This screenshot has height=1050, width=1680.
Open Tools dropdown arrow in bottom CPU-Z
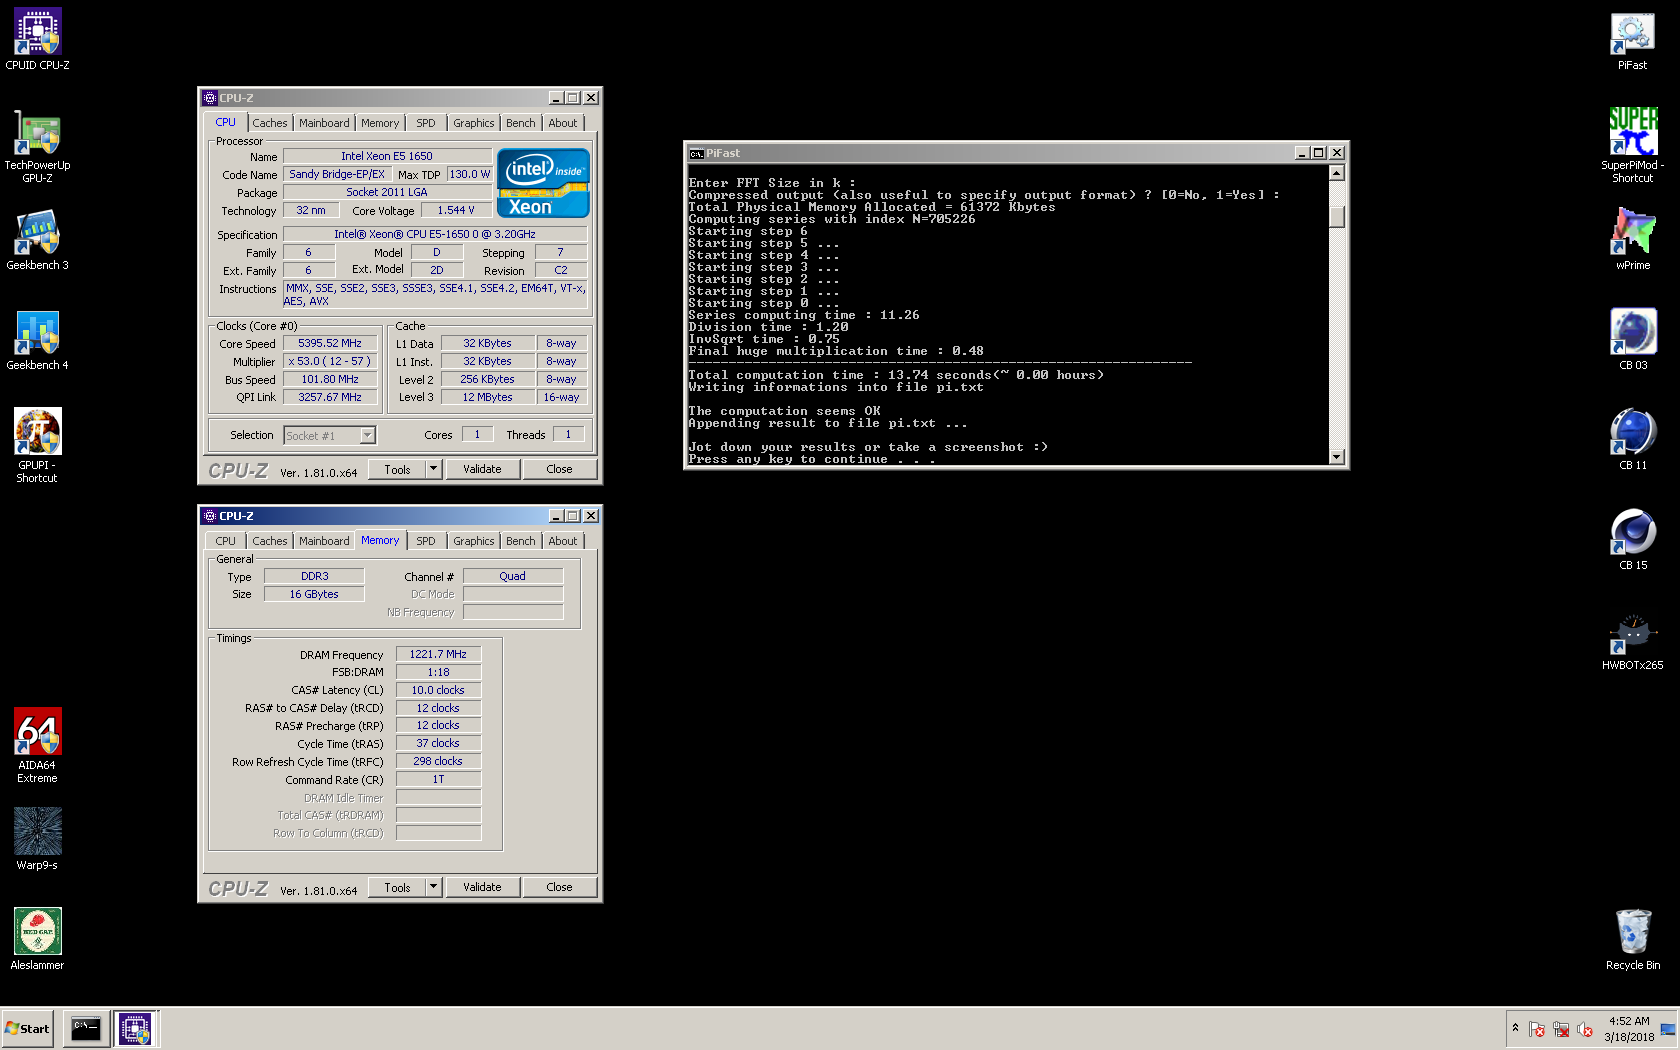pos(434,887)
